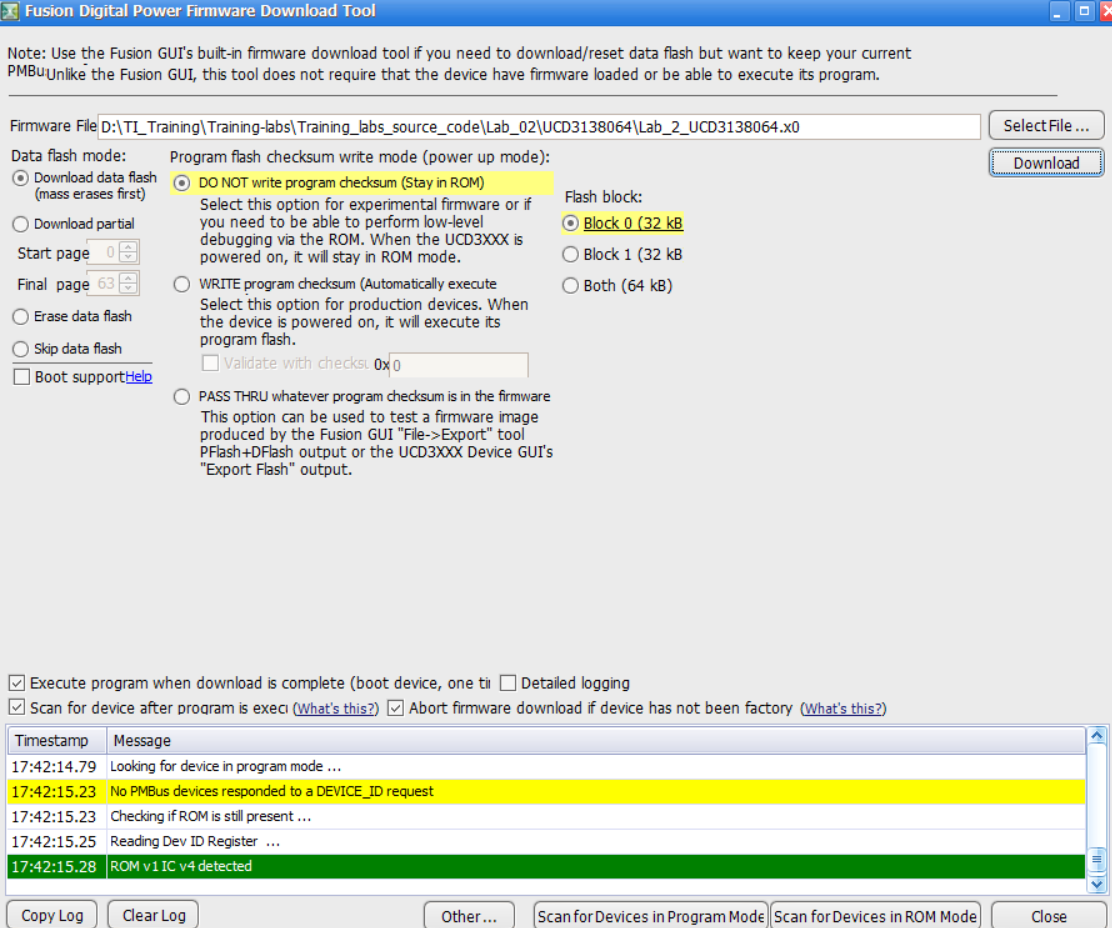Decrease the Final page spinner value

tap(128, 289)
